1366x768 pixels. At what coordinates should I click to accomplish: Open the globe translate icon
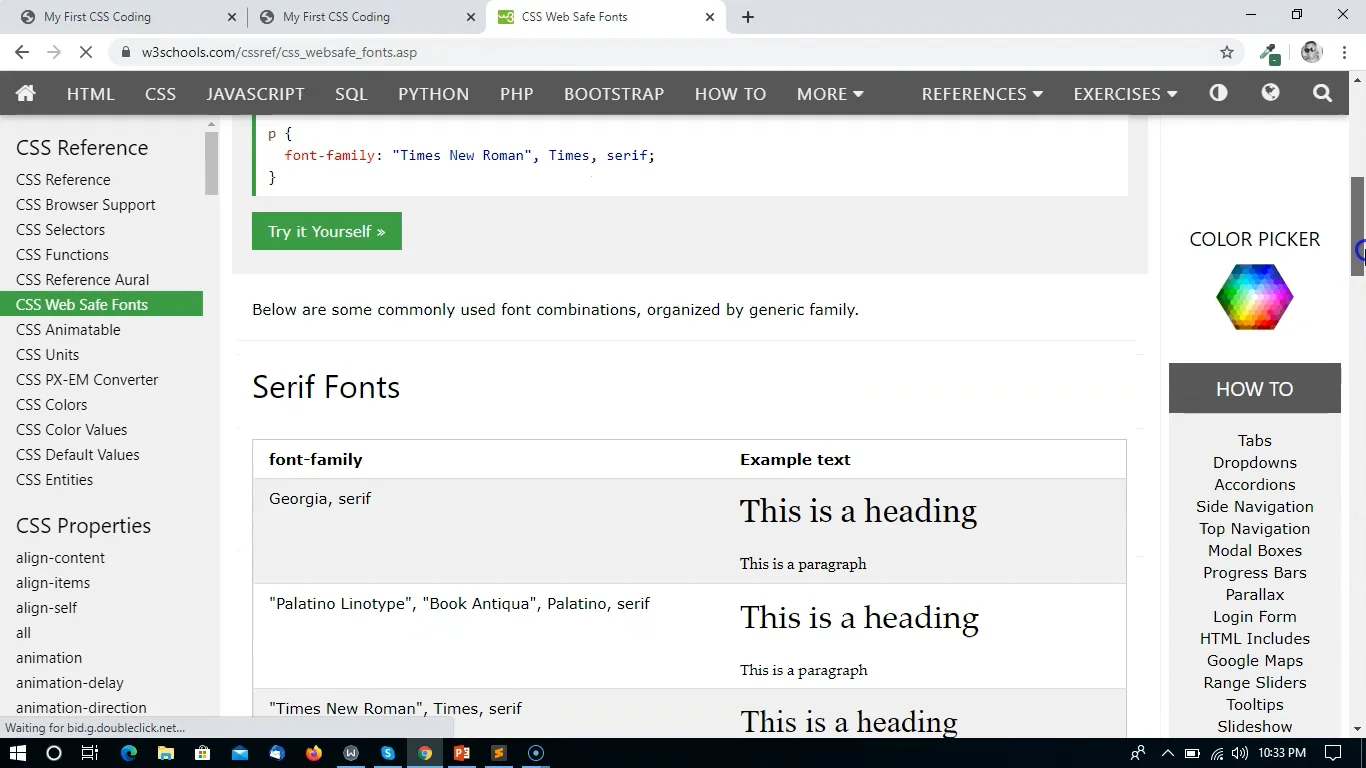click(x=1270, y=93)
